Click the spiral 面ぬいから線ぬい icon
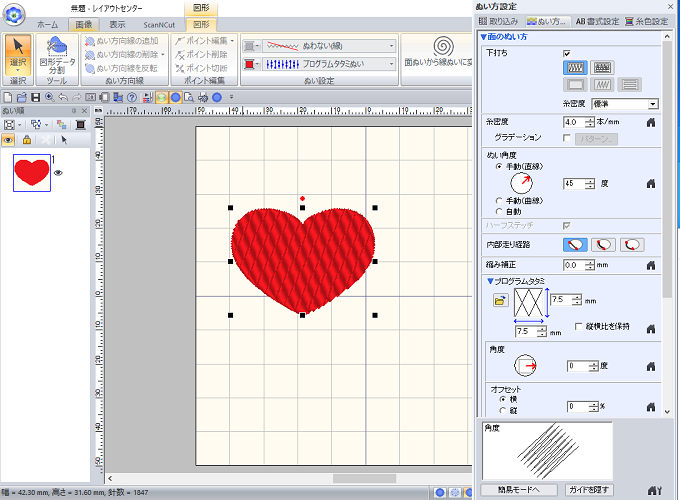Image resolution: width=680 pixels, height=500 pixels. tap(443, 48)
